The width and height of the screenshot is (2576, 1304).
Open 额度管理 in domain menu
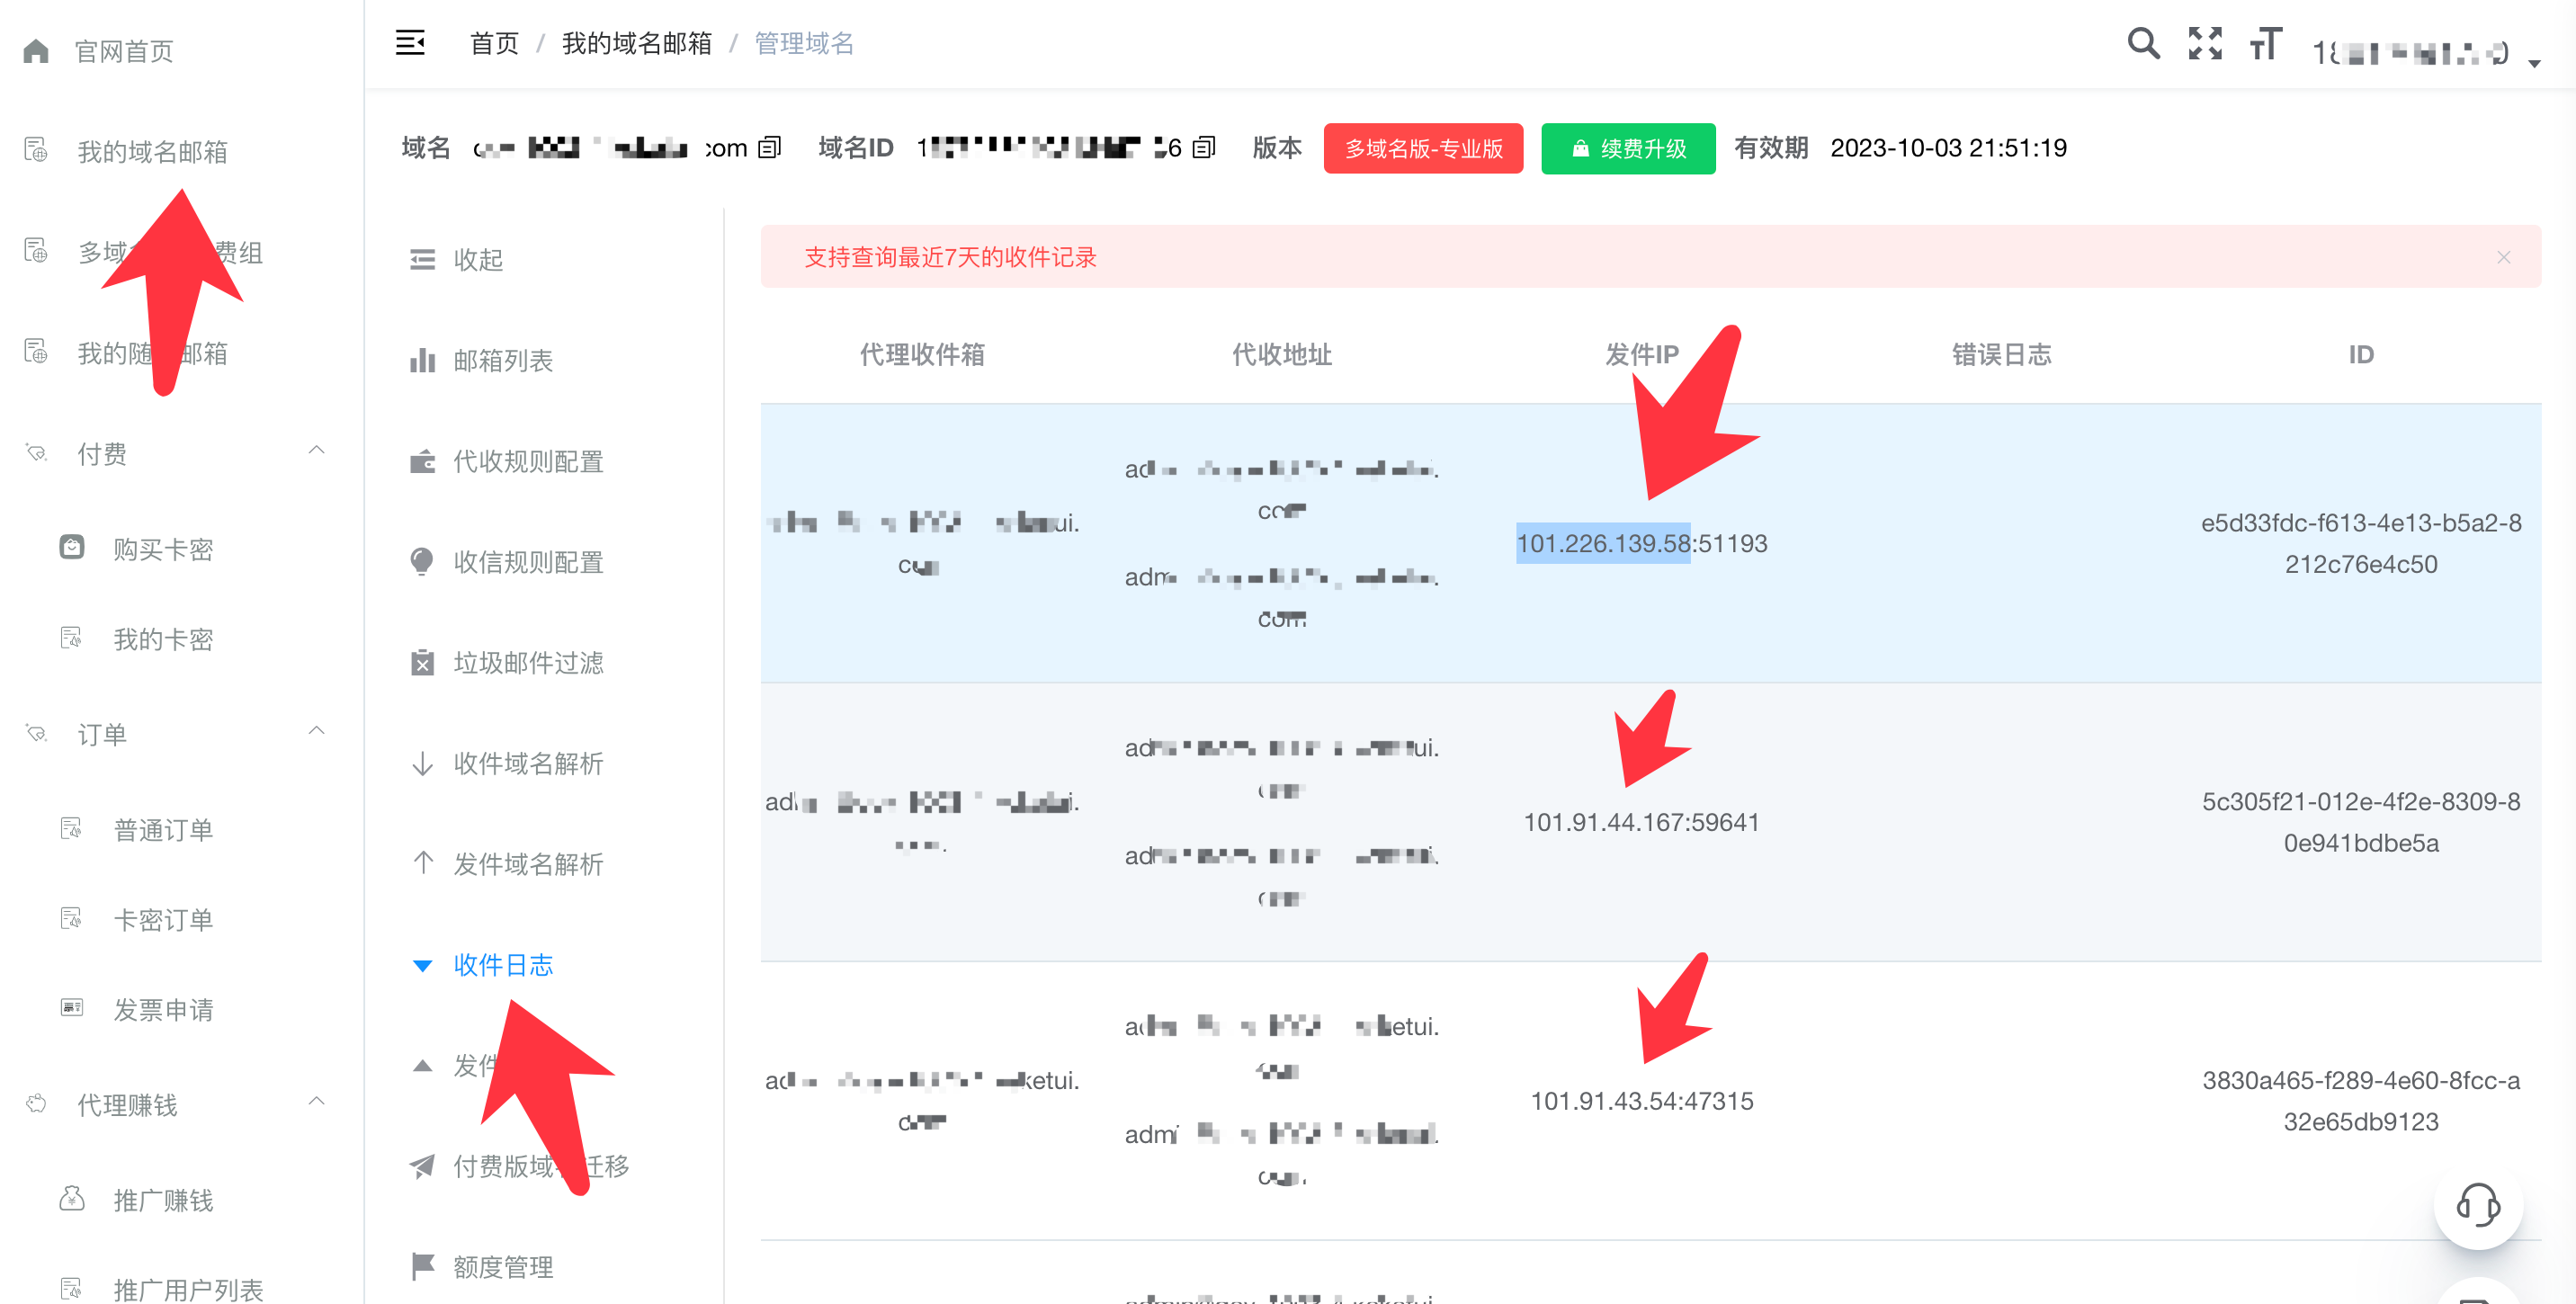(503, 1267)
